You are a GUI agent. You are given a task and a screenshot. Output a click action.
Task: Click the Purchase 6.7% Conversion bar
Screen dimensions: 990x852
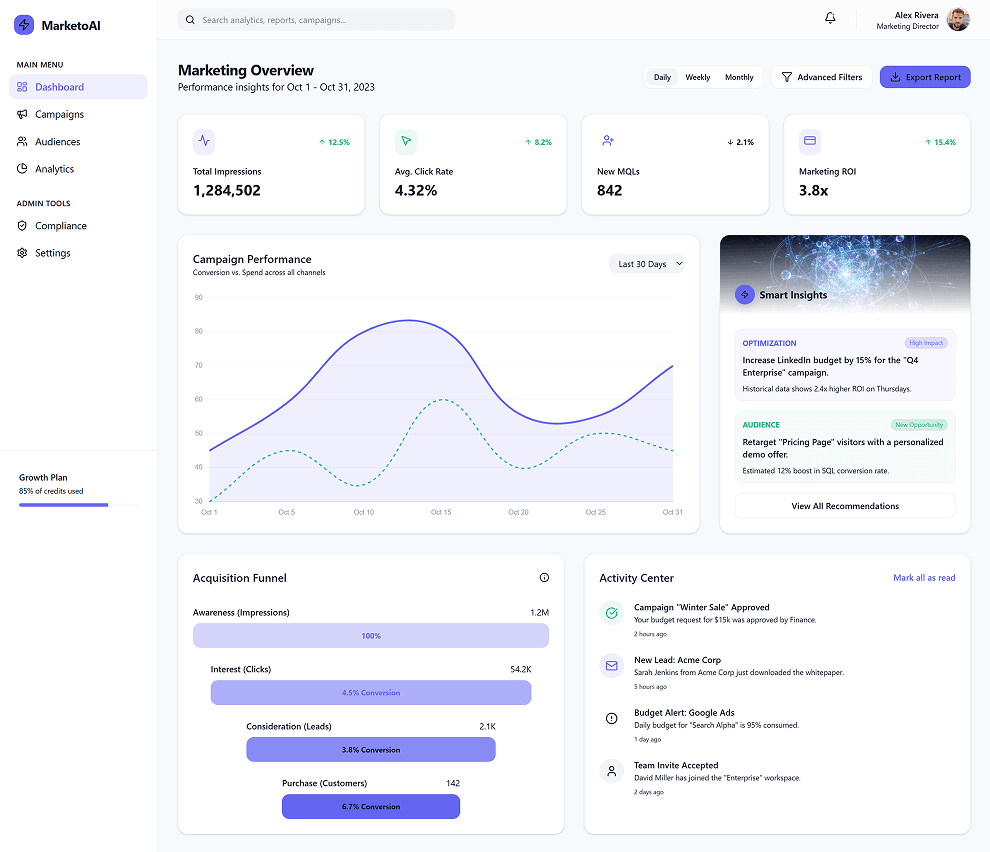[x=371, y=807]
